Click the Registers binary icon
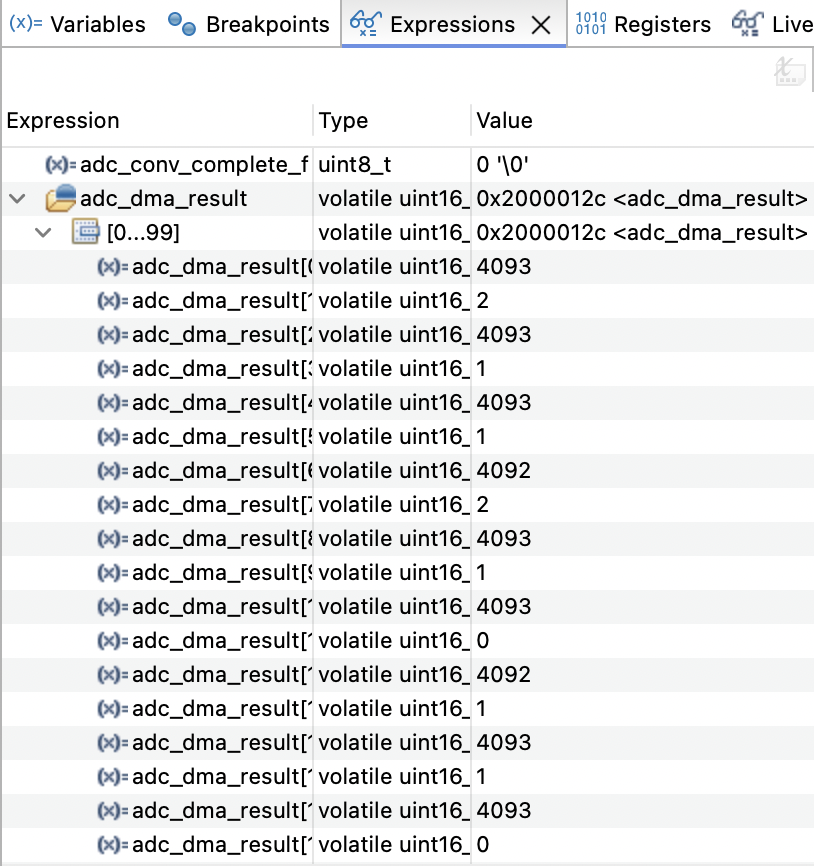This screenshot has height=866, width=814. (x=591, y=24)
